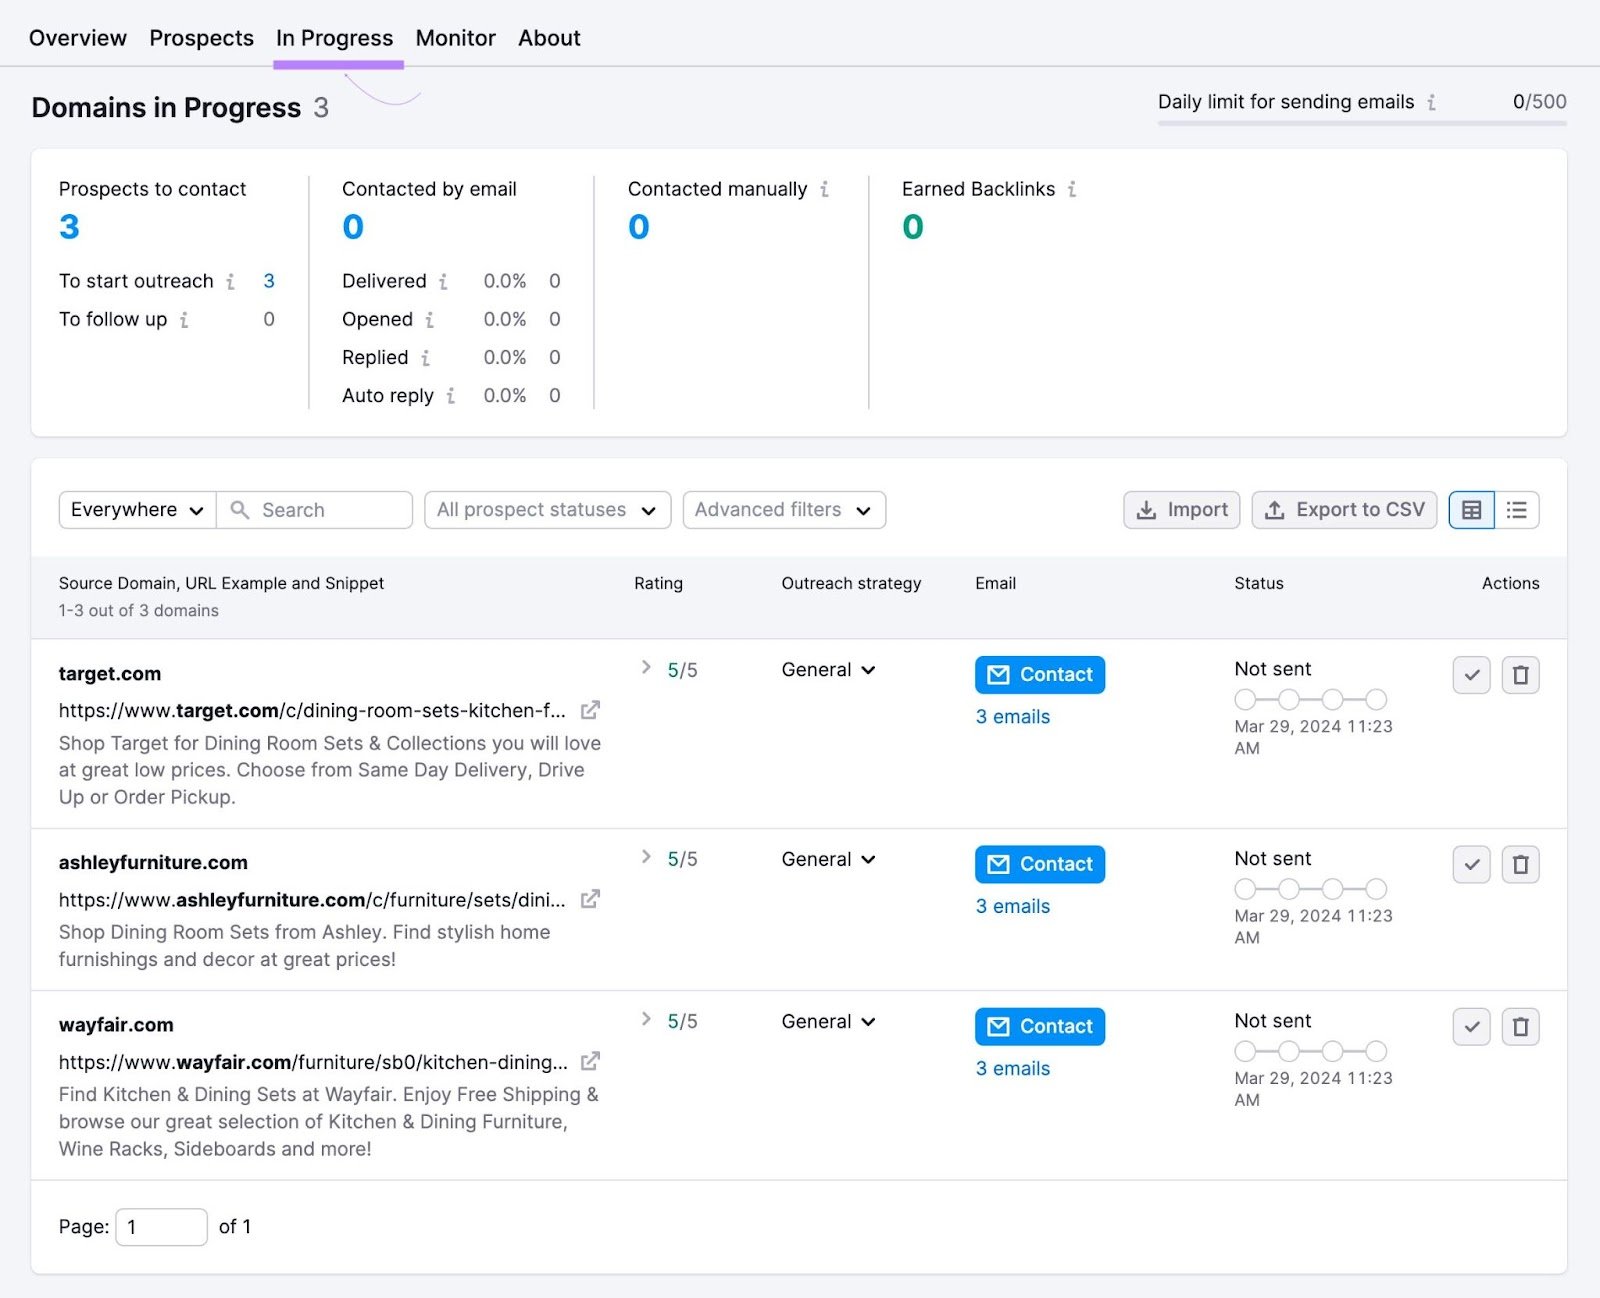
Task: Delete wayfair.com prospect using trash icon
Action: click(1521, 1026)
